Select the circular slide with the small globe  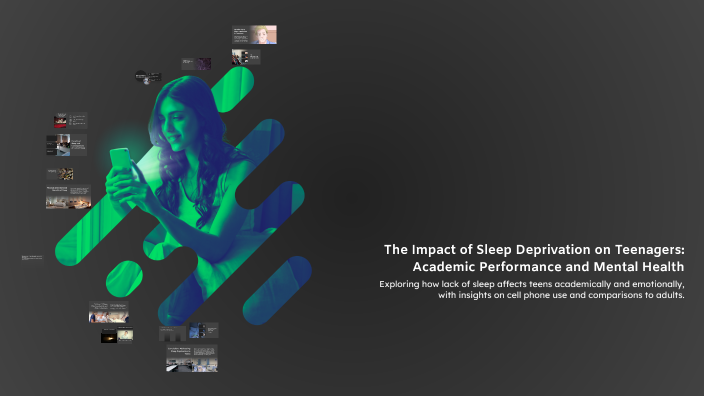[148, 77]
